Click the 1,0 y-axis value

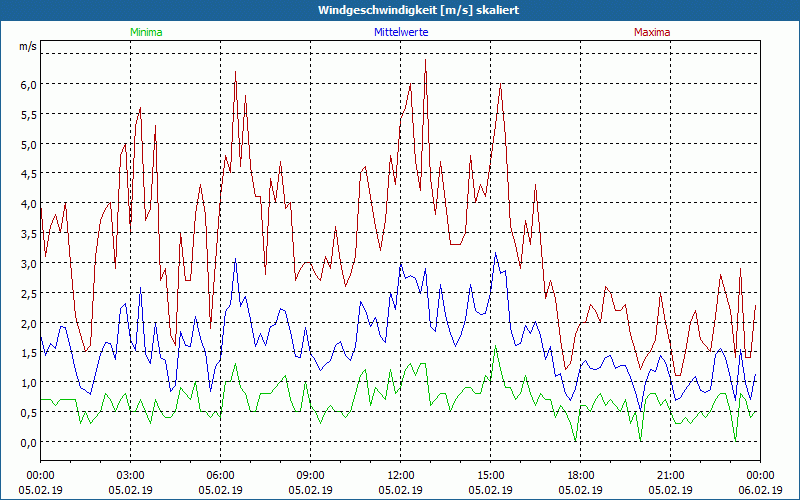tap(29, 383)
